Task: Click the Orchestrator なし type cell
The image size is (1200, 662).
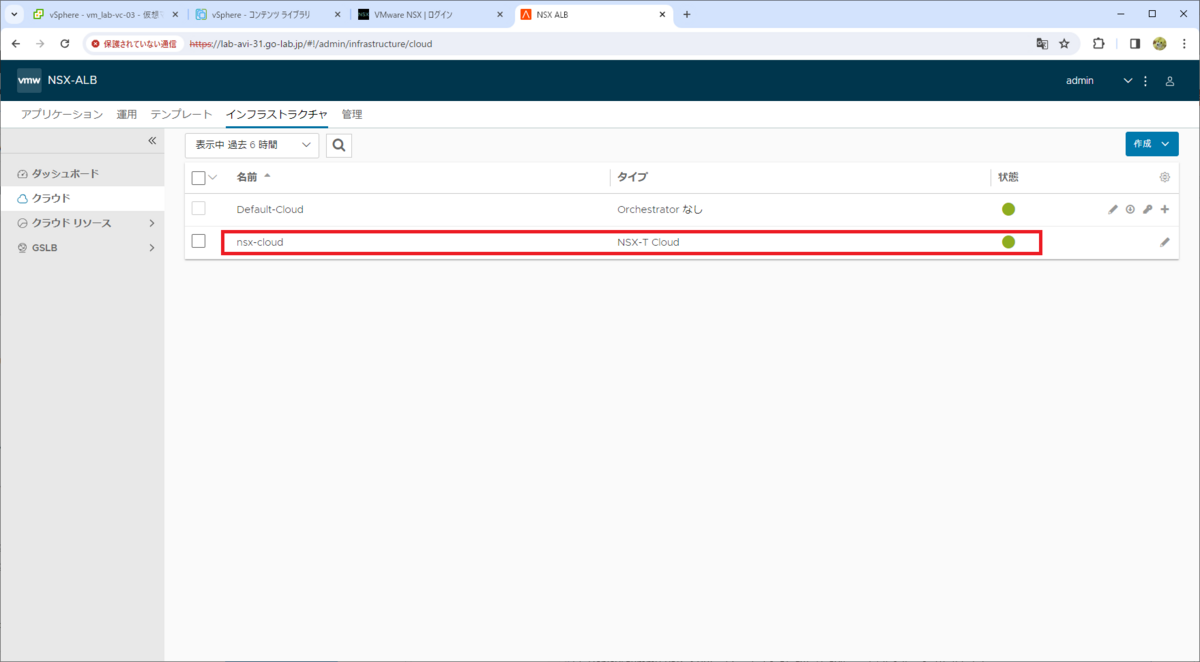Action: [662, 210]
